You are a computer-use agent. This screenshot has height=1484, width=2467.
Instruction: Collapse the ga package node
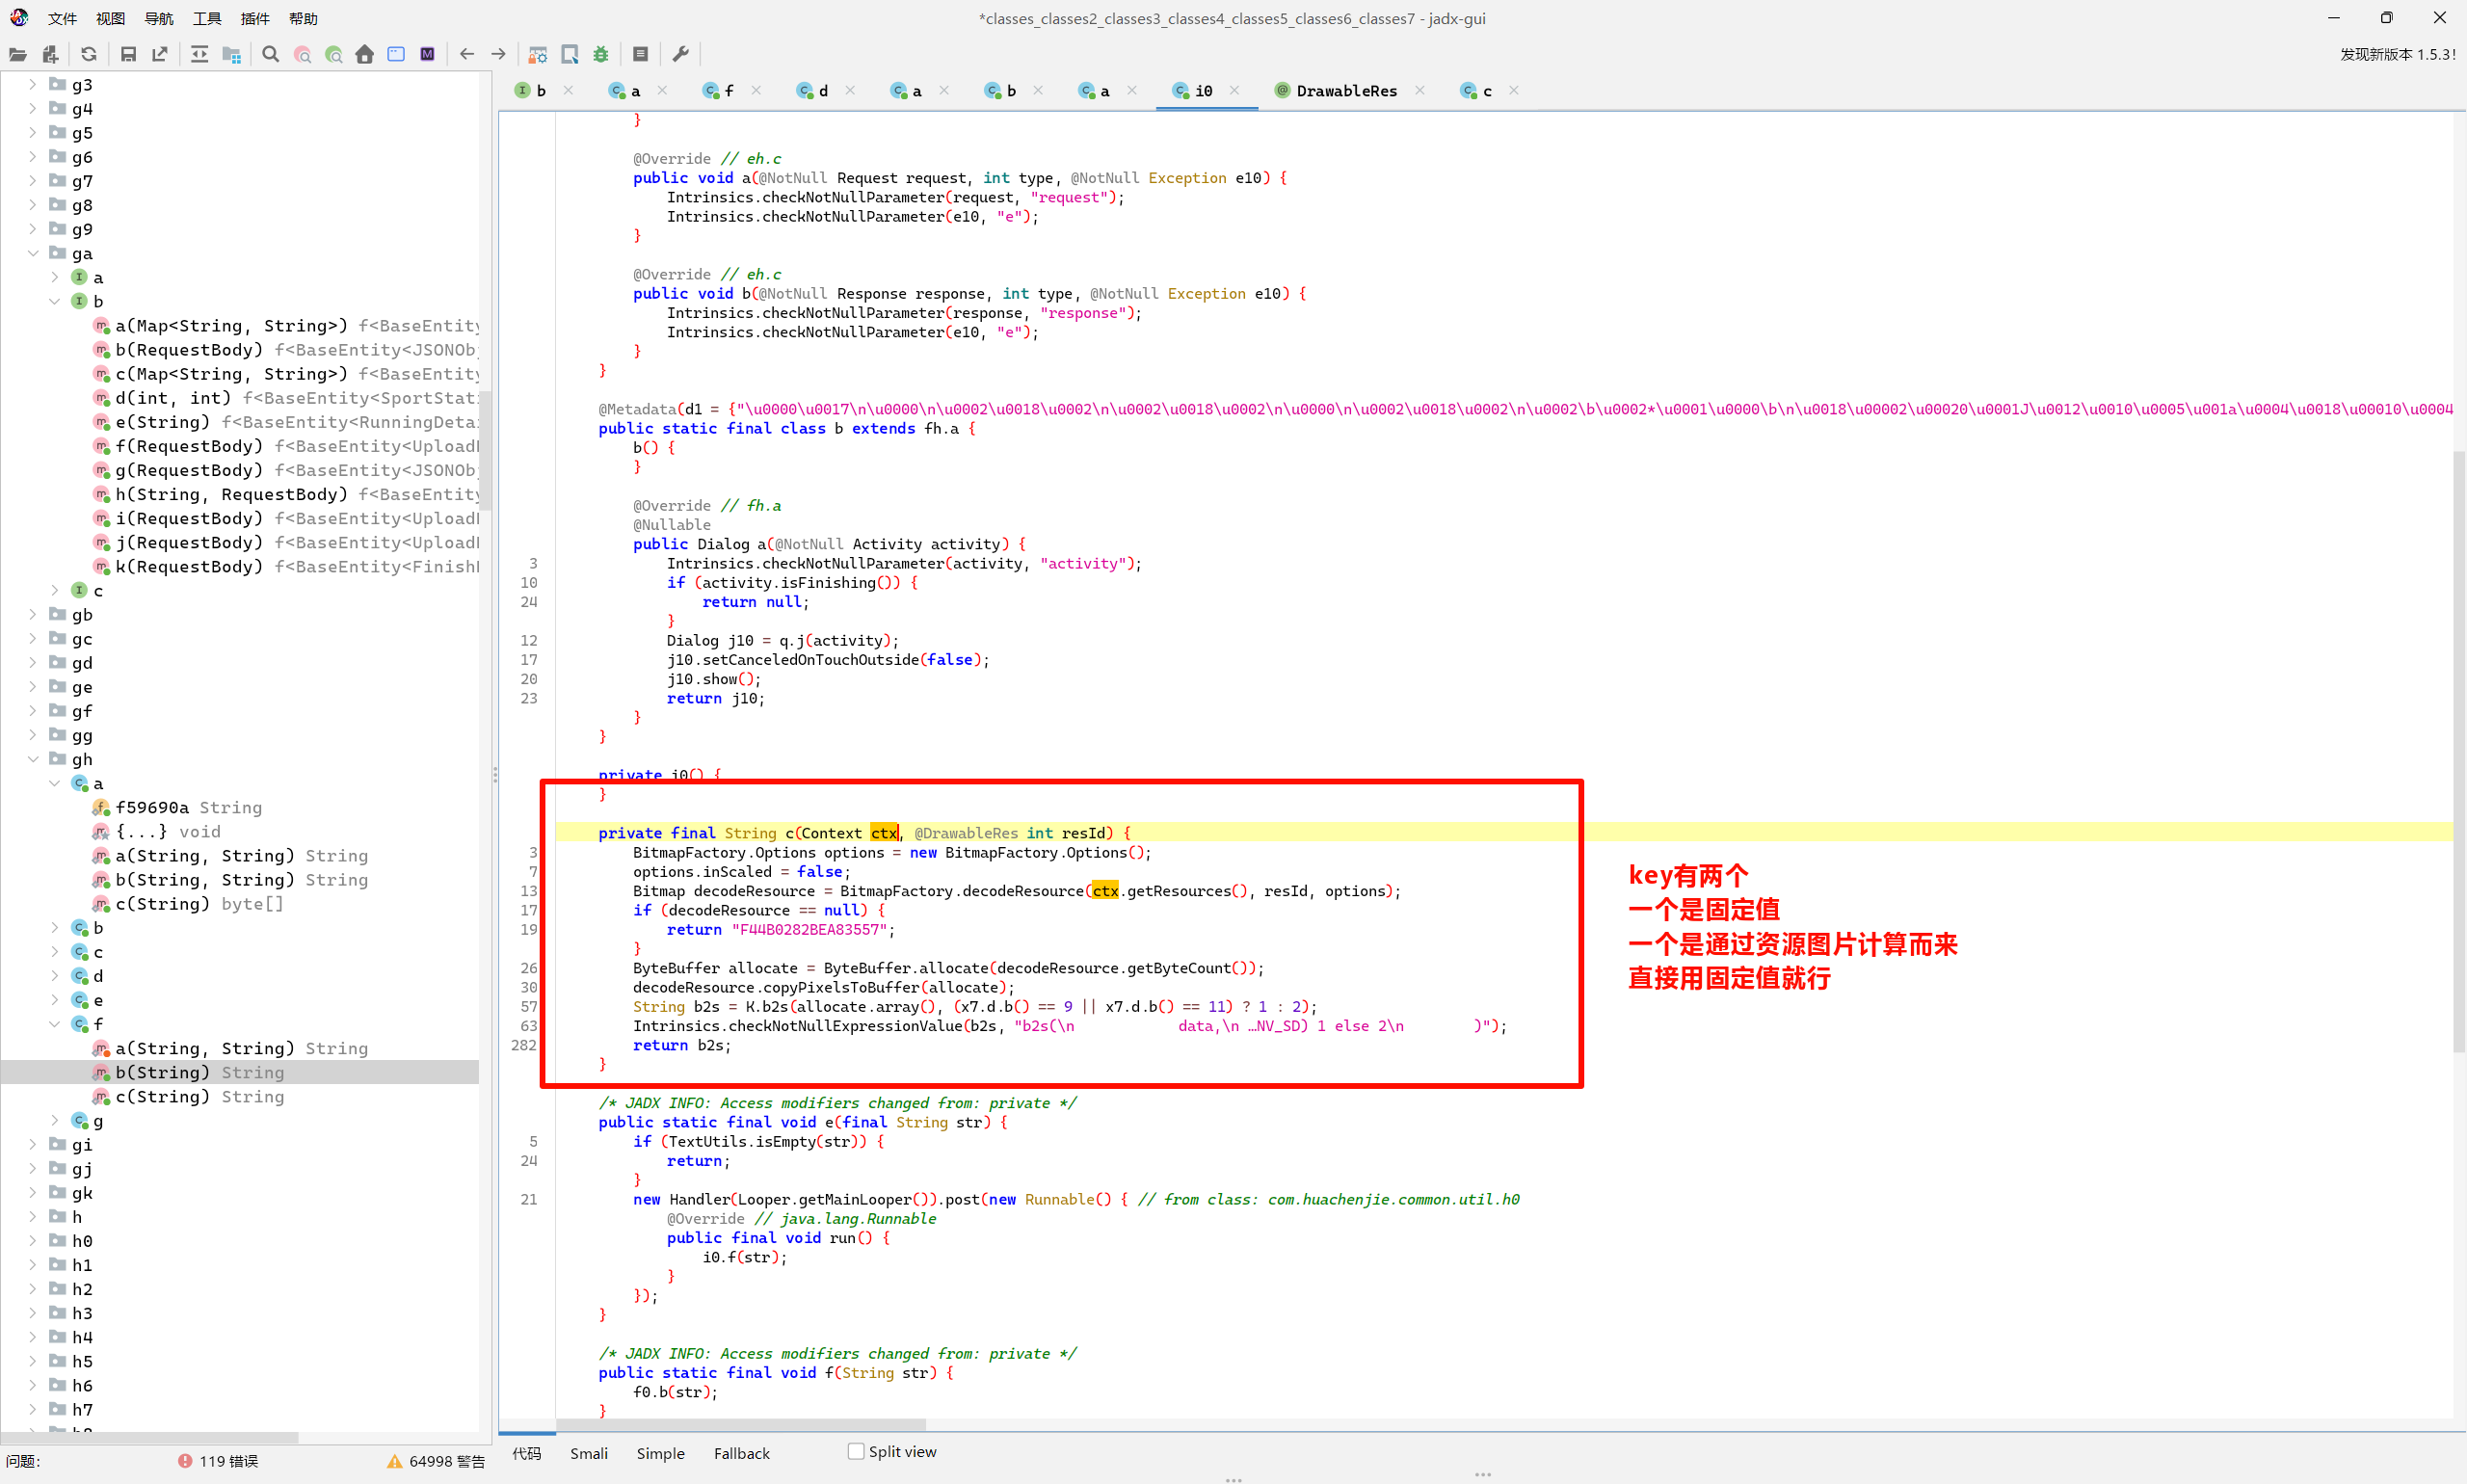33,253
